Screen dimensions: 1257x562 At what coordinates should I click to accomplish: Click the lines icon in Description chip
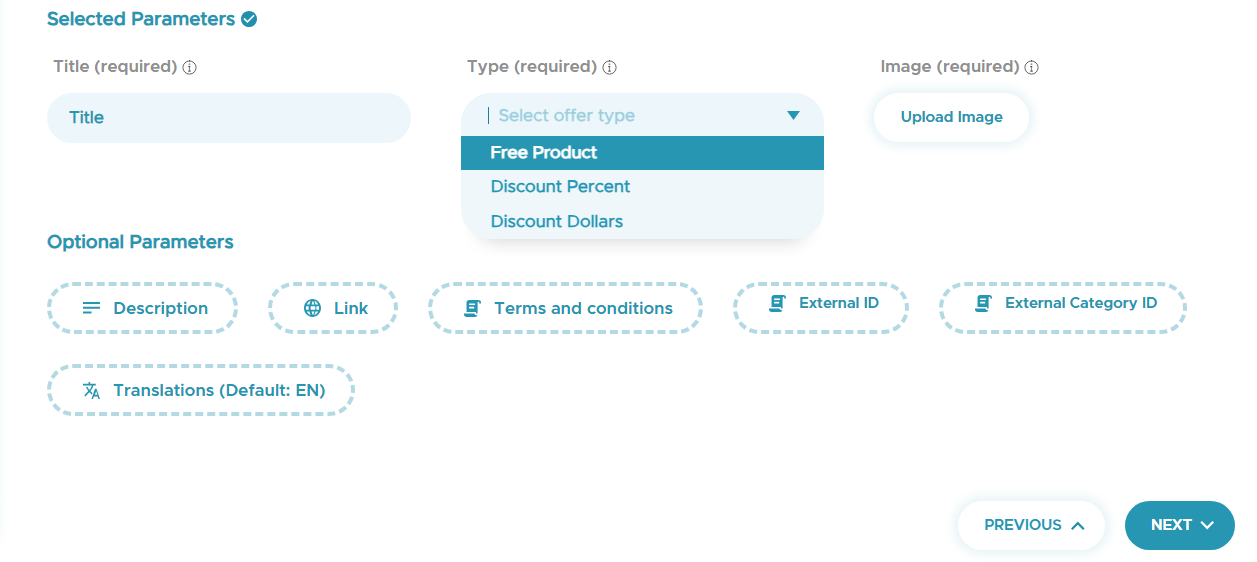point(92,308)
